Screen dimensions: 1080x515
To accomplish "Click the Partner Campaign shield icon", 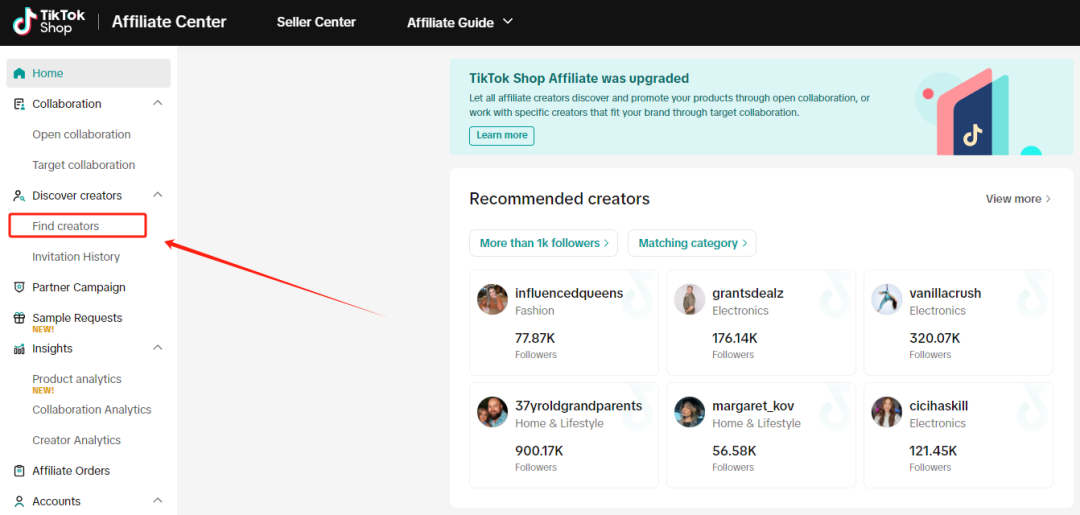I will (x=20, y=287).
